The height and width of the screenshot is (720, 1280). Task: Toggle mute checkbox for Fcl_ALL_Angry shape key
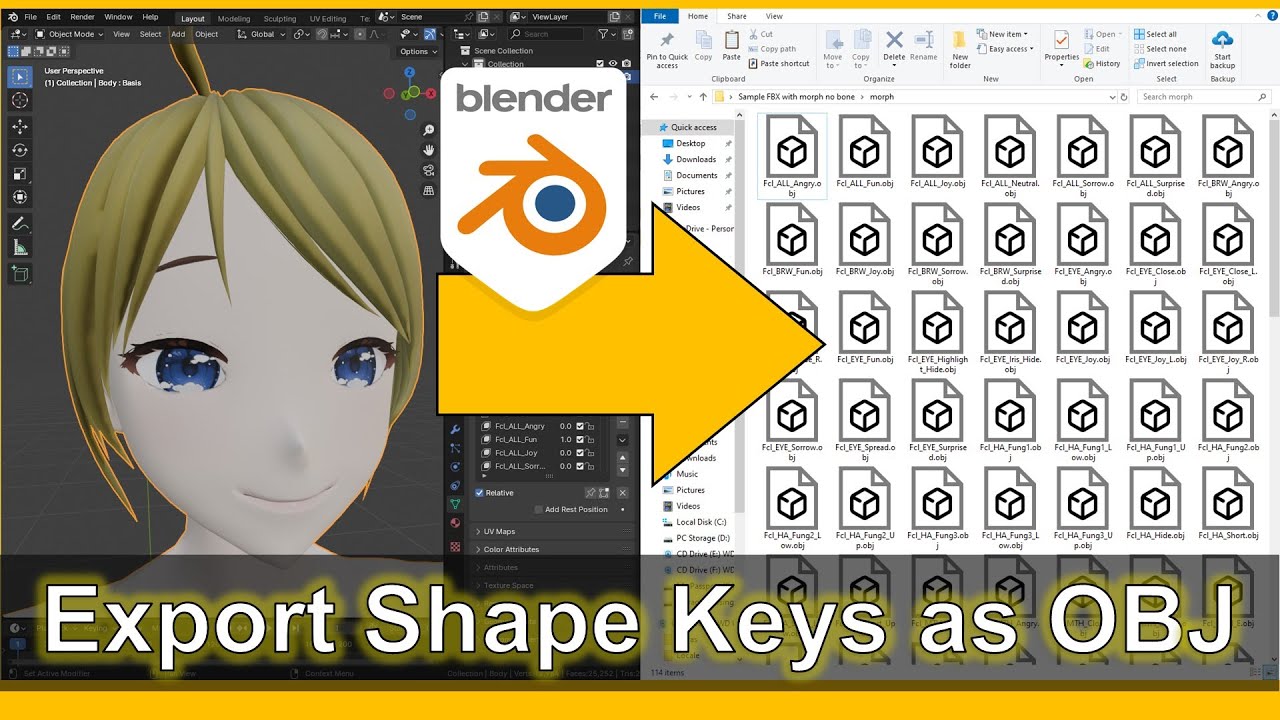click(x=580, y=427)
